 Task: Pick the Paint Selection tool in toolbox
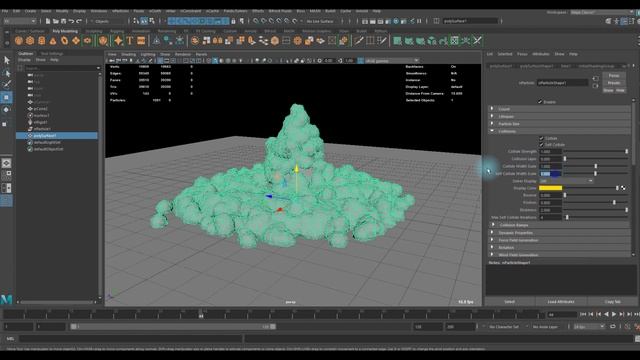[x=7, y=84]
